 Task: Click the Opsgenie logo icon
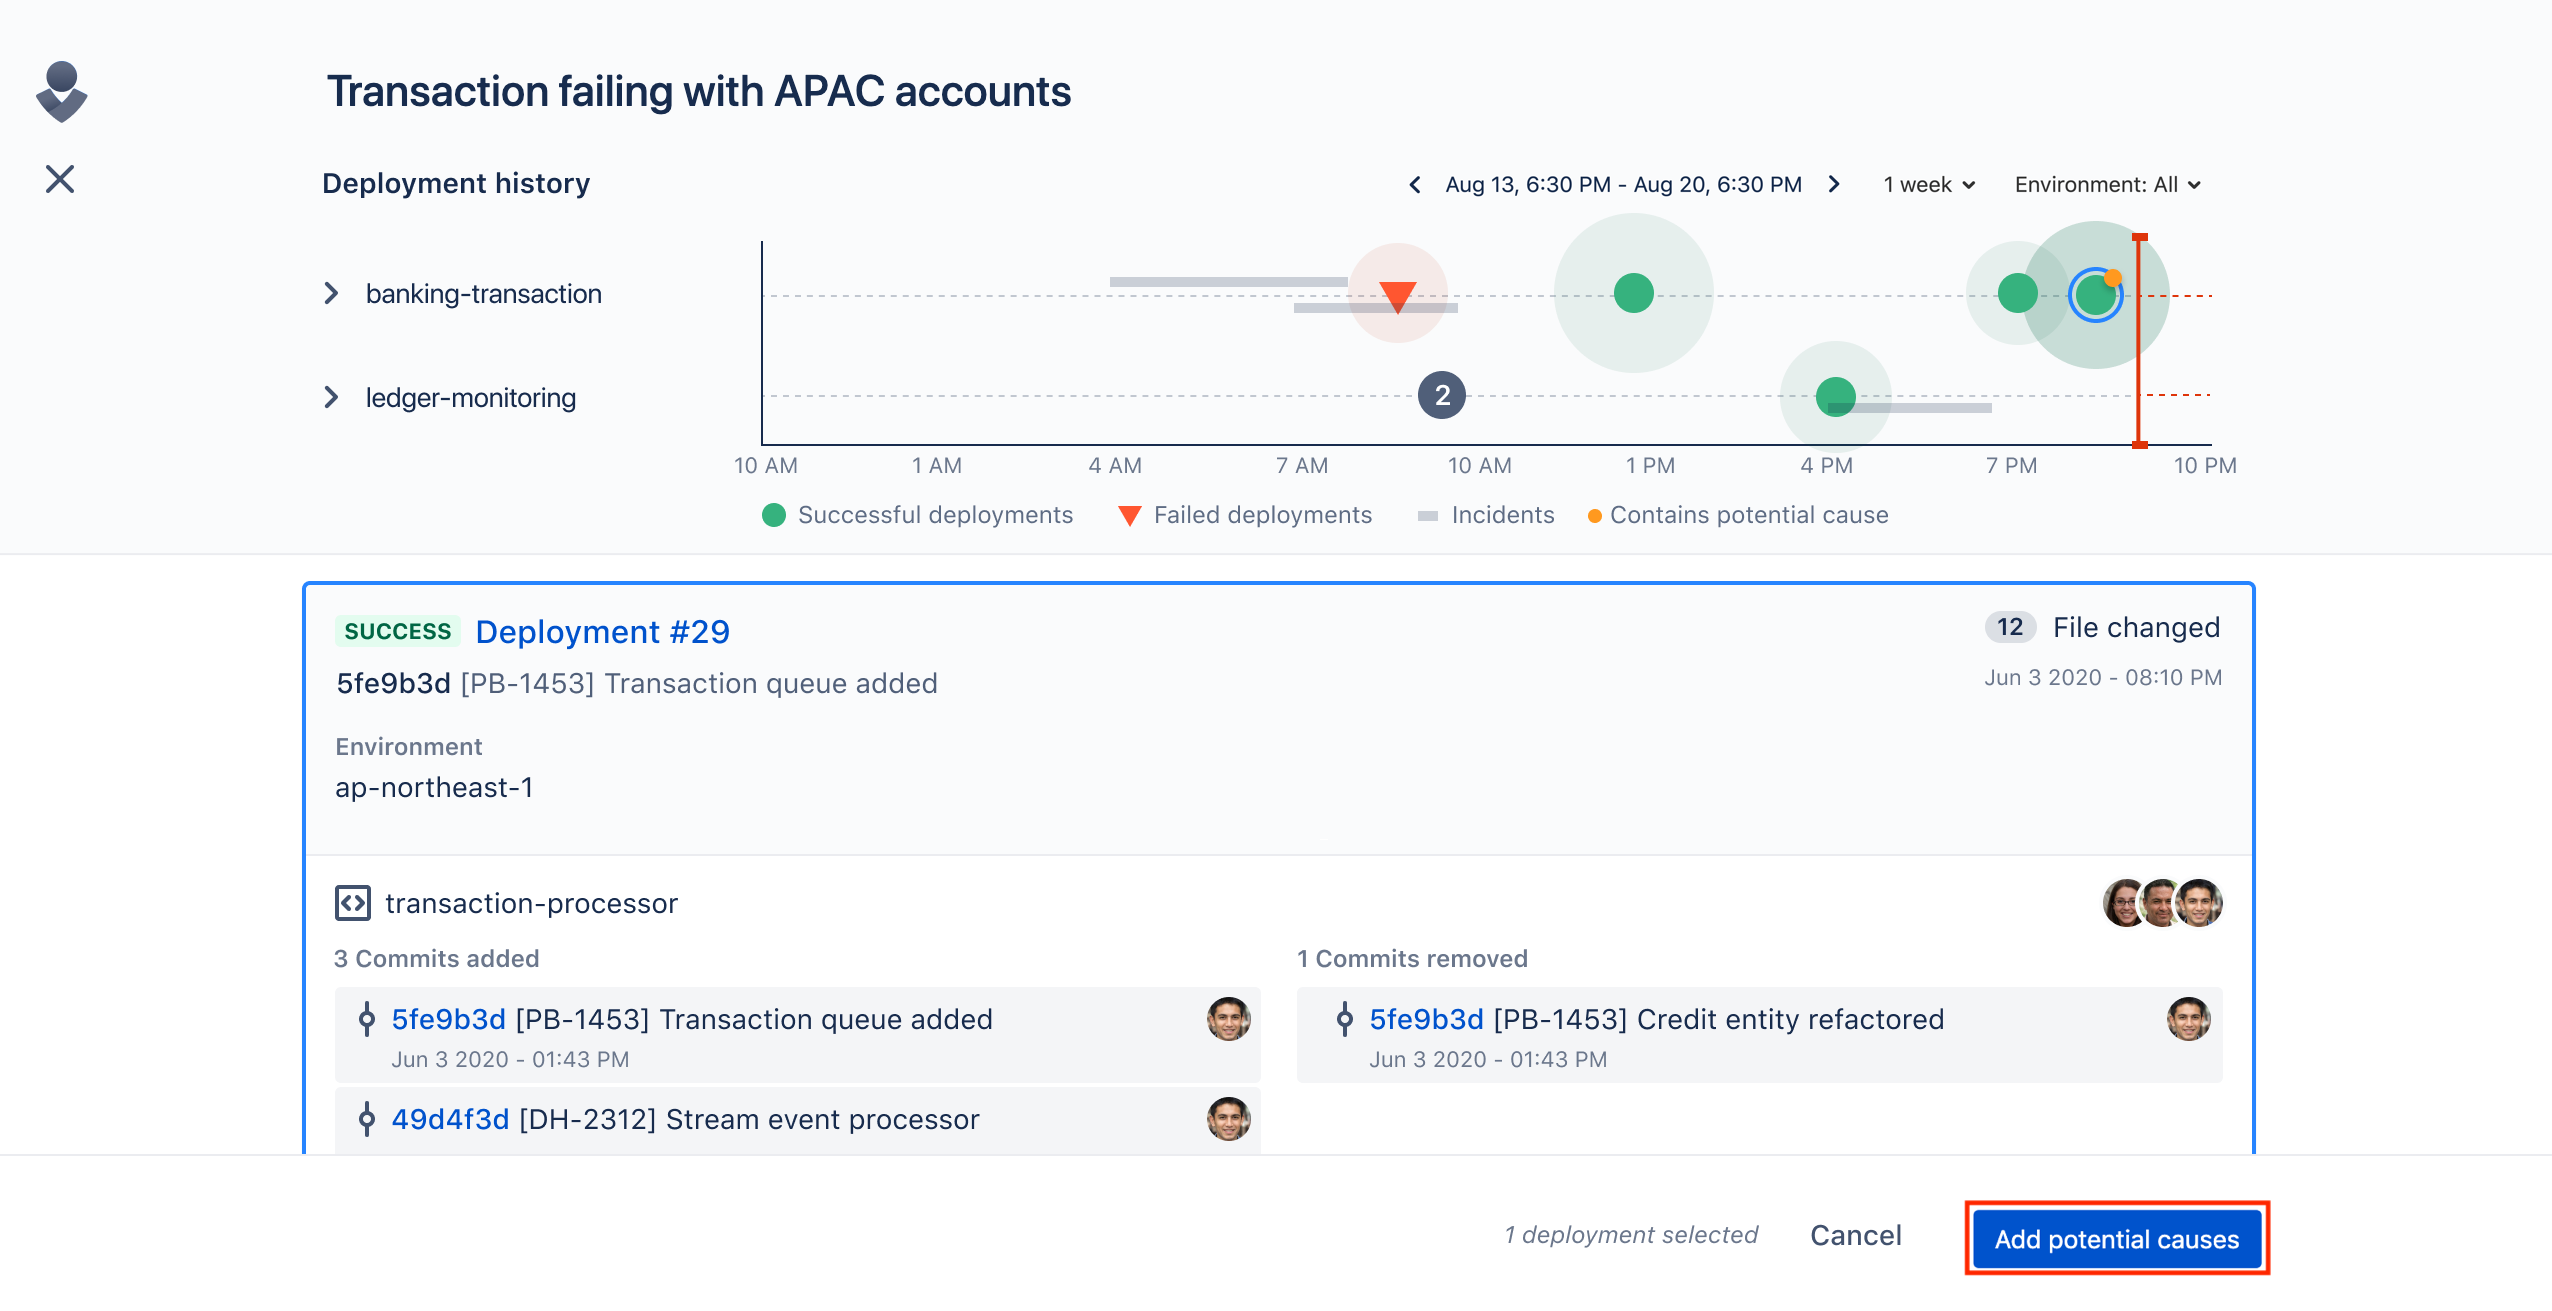62,91
